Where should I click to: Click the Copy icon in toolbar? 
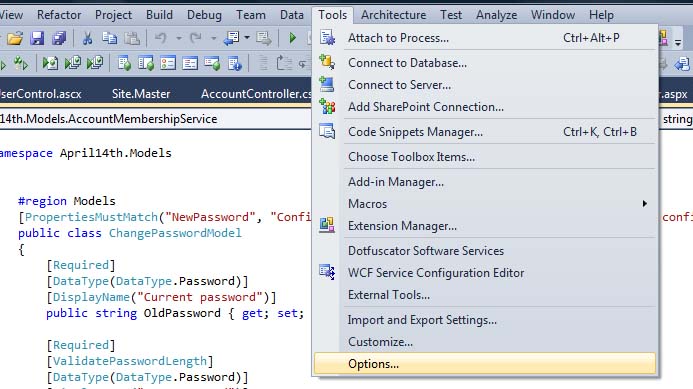(x=110, y=38)
